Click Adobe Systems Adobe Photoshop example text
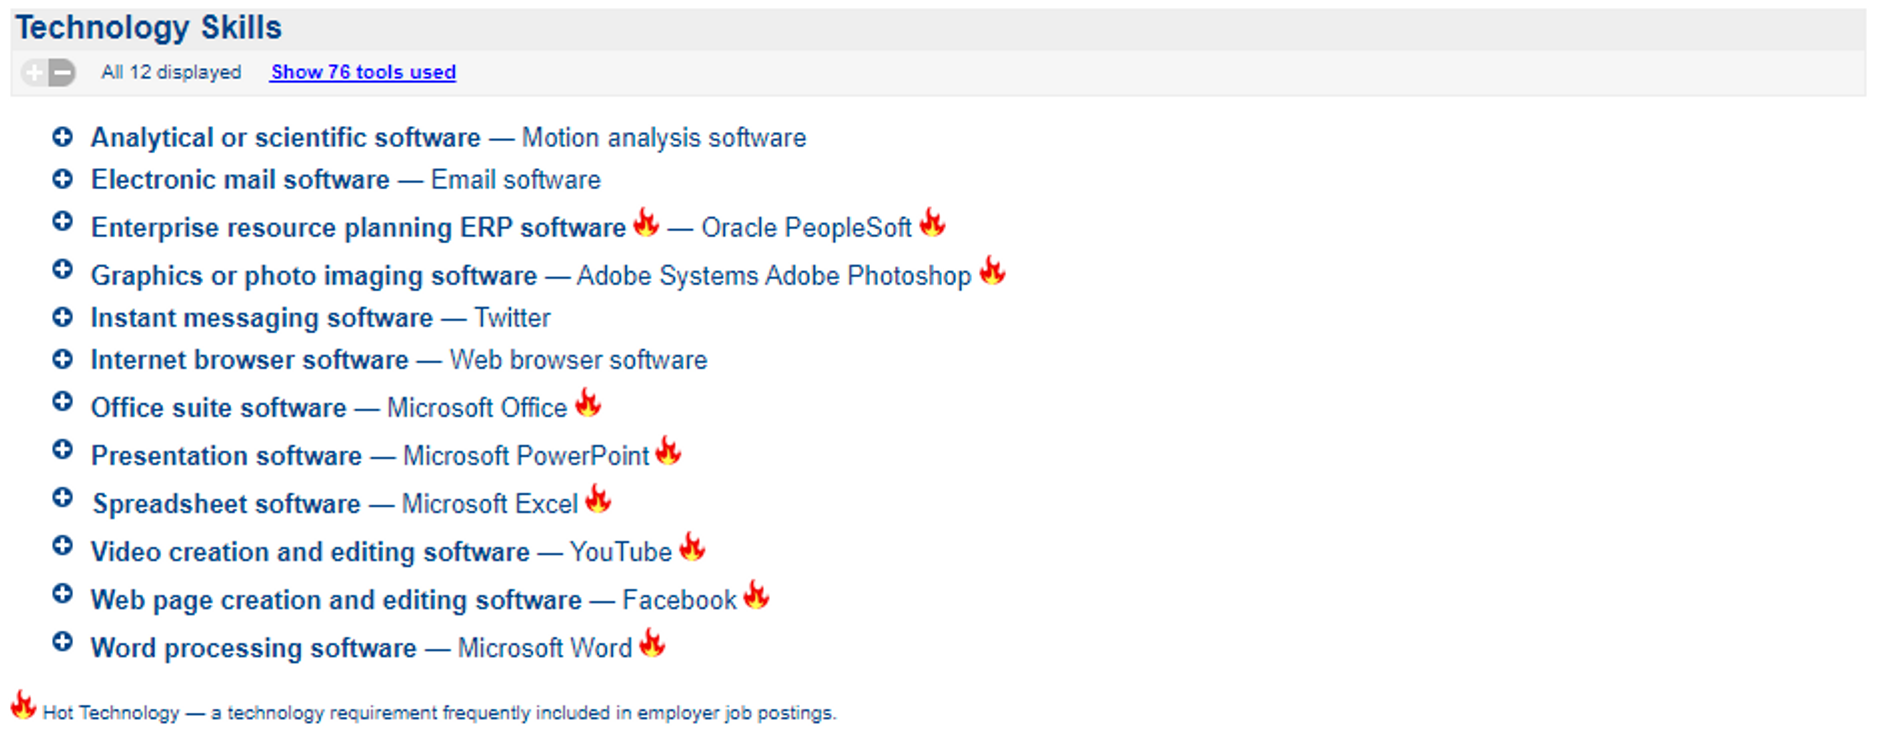1880x741 pixels. [x=774, y=276]
